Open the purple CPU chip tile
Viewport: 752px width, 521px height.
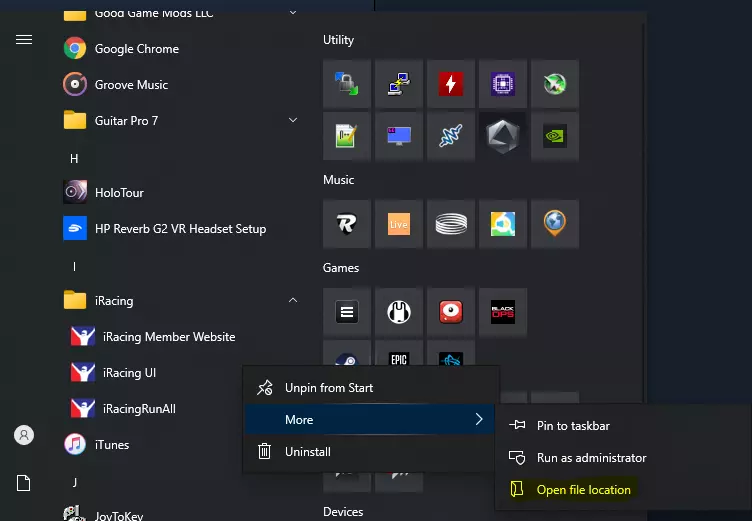[503, 84]
